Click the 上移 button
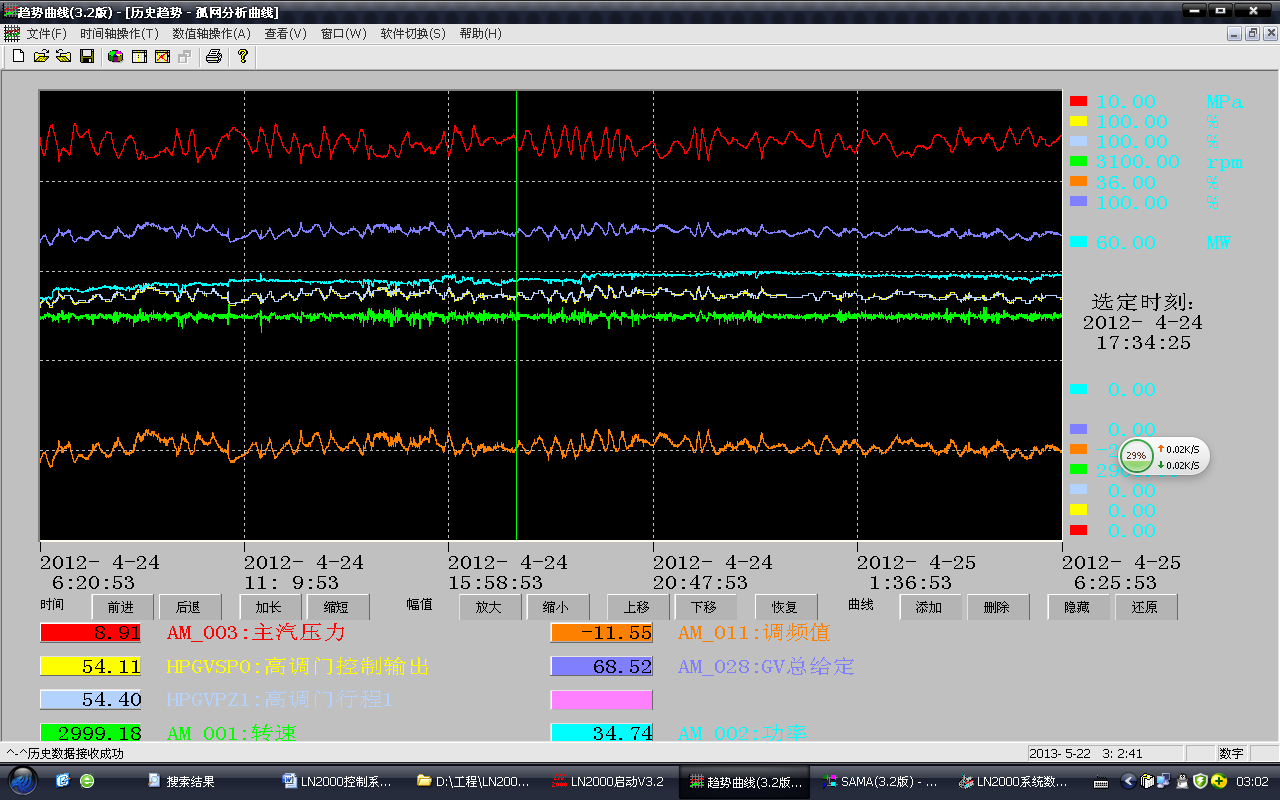 coord(638,607)
